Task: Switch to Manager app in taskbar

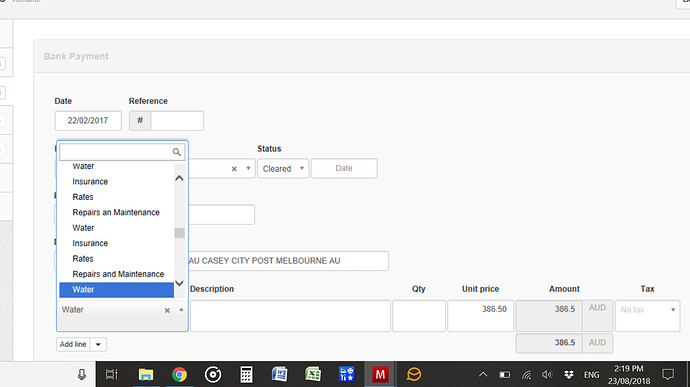Action: coord(380,375)
